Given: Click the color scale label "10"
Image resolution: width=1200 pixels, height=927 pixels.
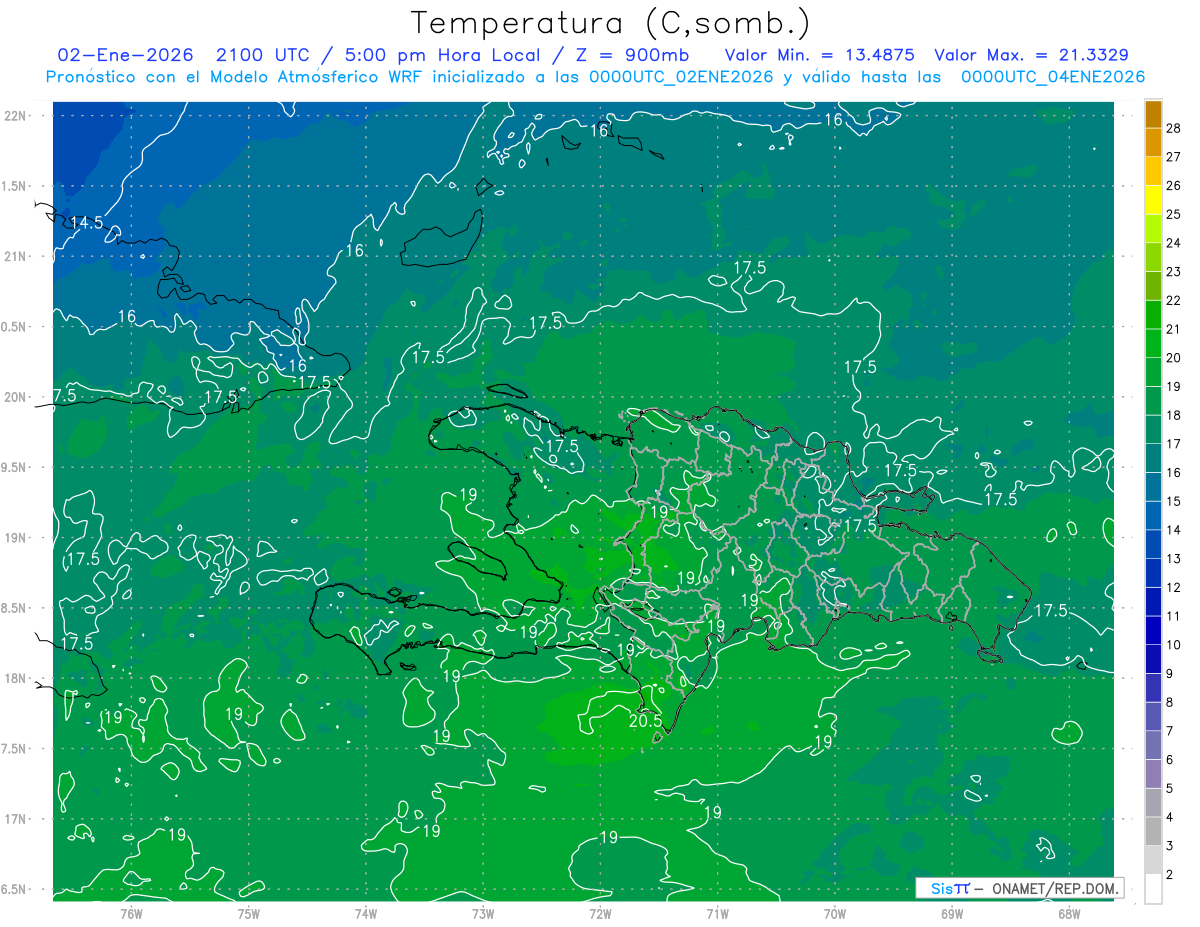Looking at the screenshot, I should point(1174,645).
